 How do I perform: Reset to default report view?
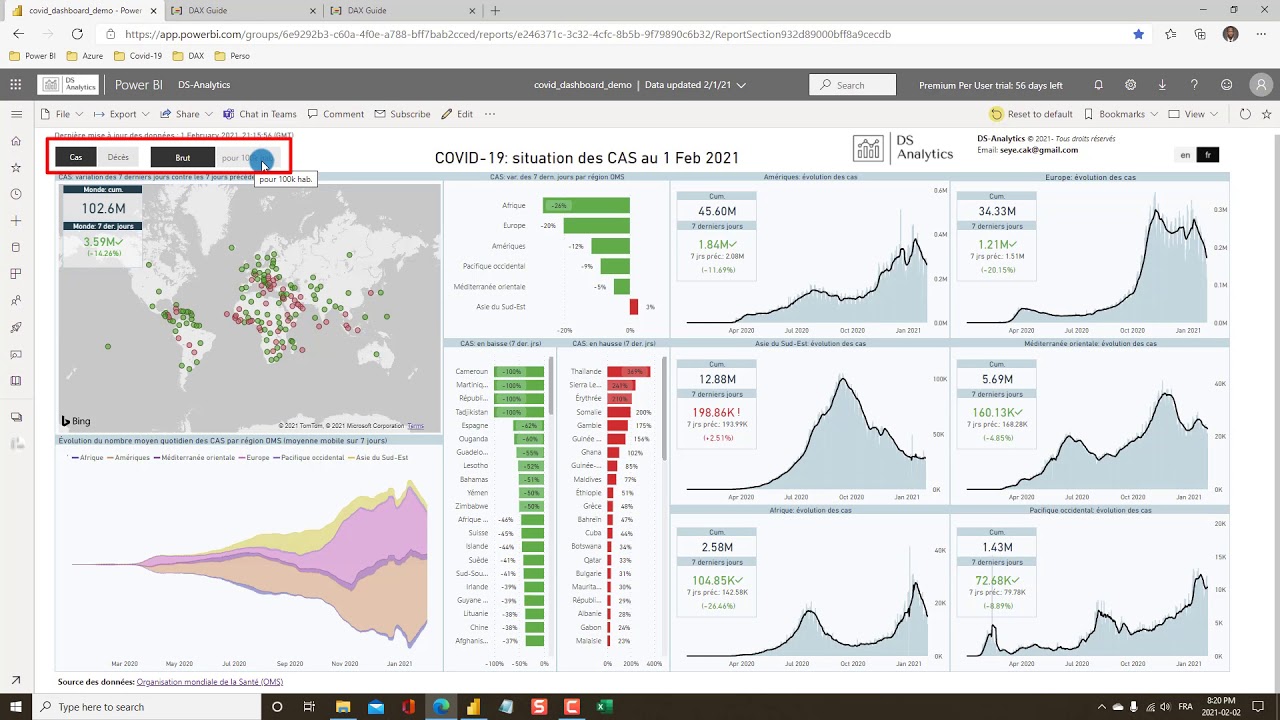coord(1031,114)
